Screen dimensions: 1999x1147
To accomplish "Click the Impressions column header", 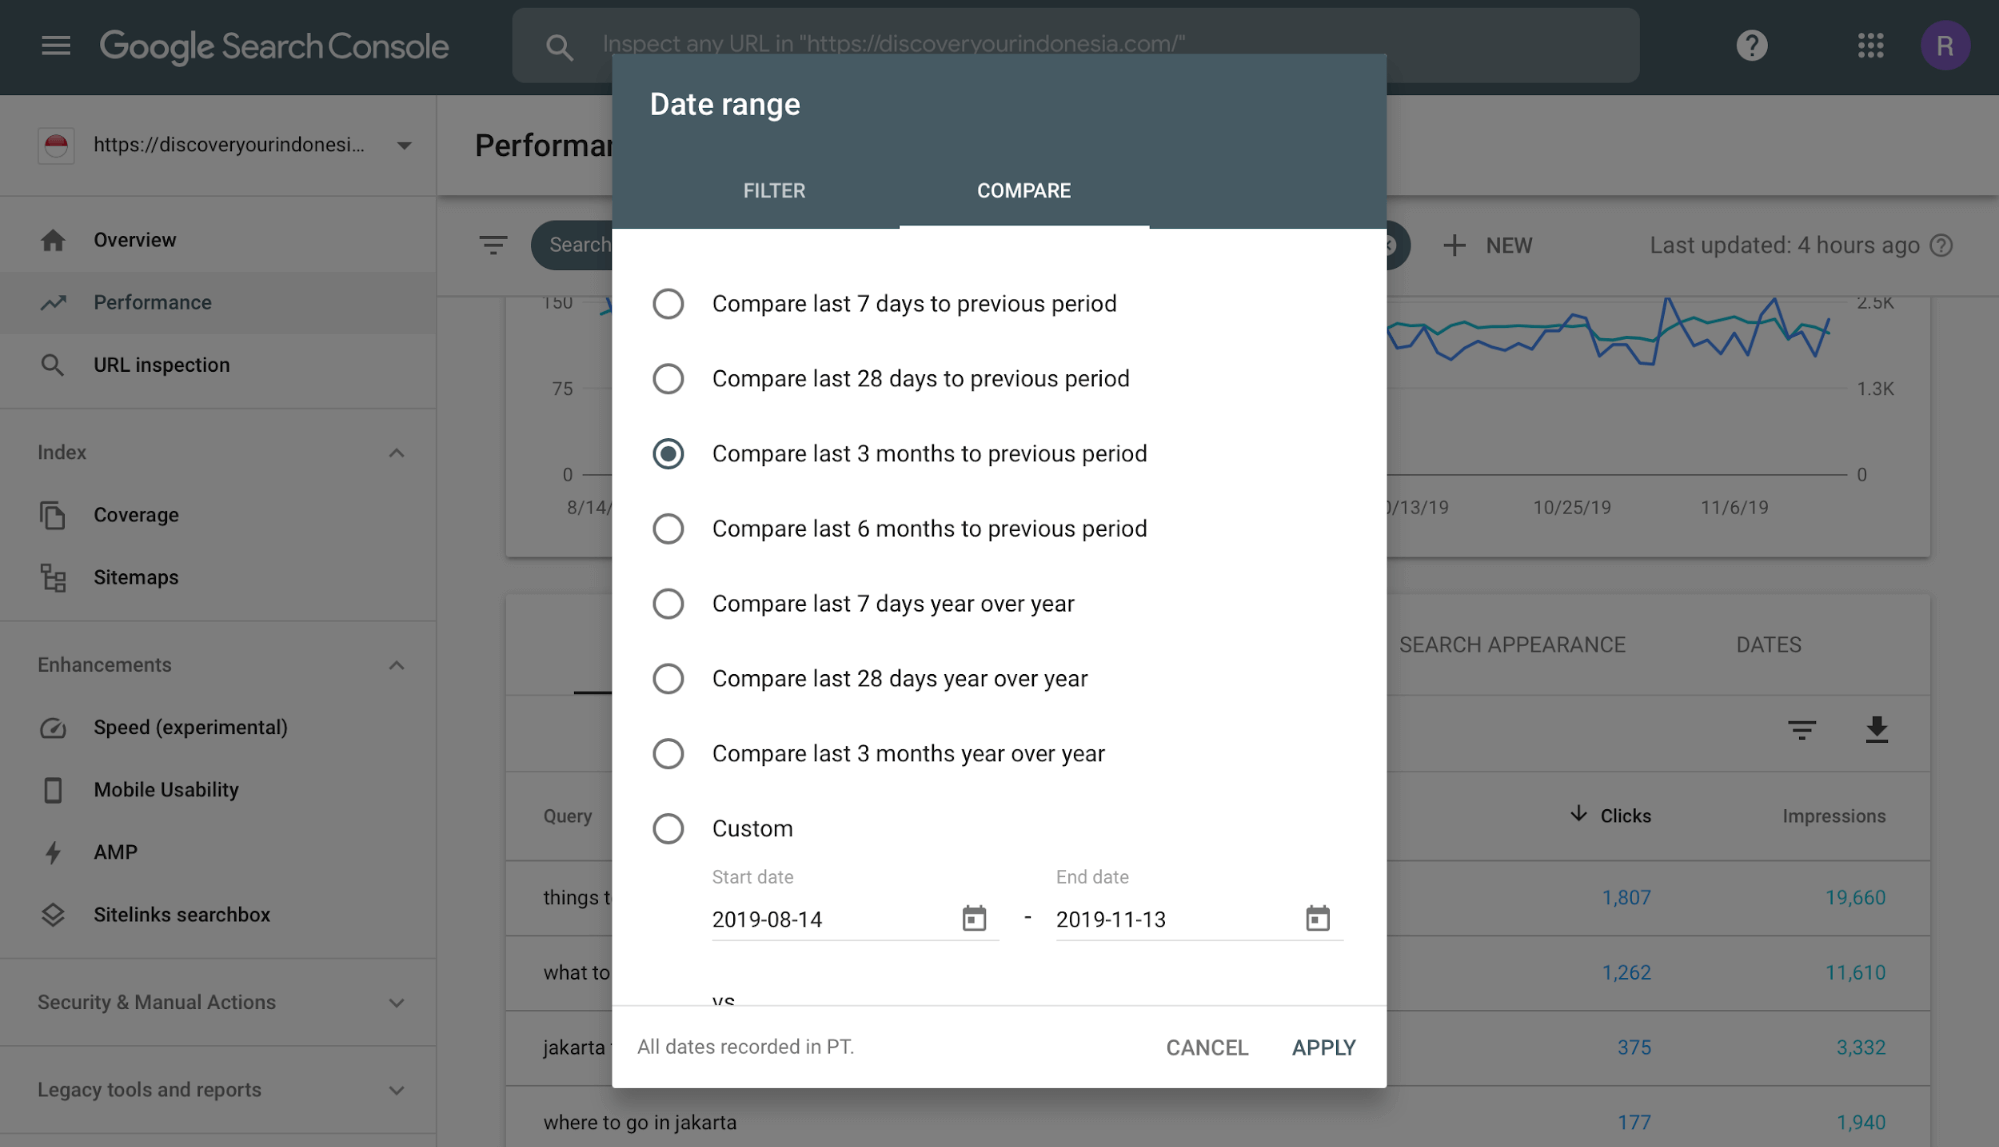I will coord(1833,816).
